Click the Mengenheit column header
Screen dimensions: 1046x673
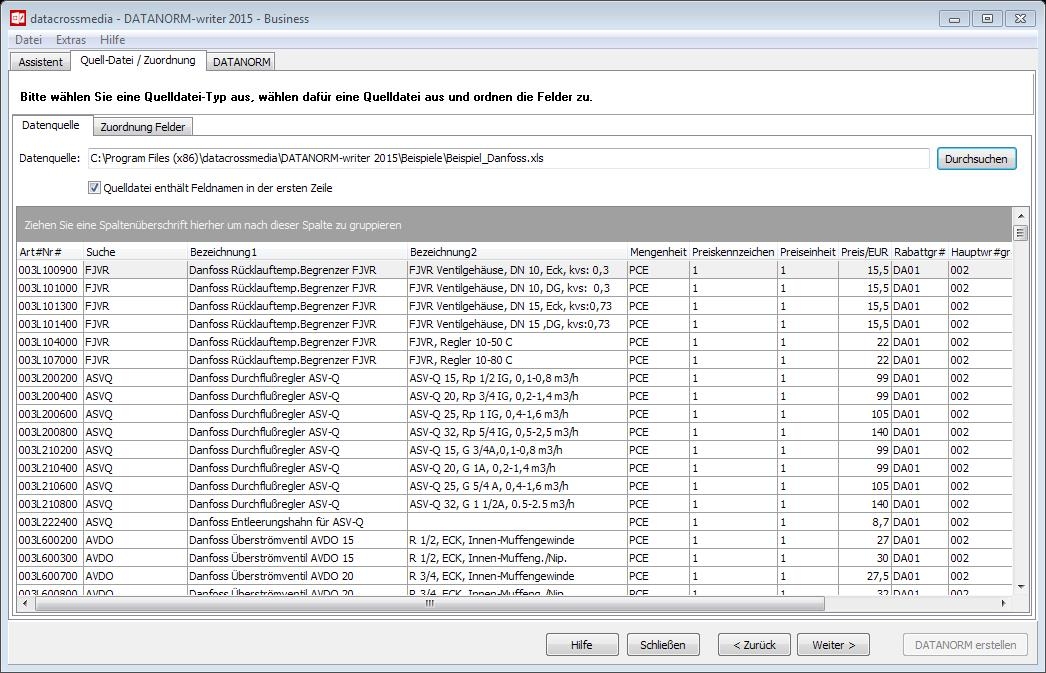(x=658, y=252)
